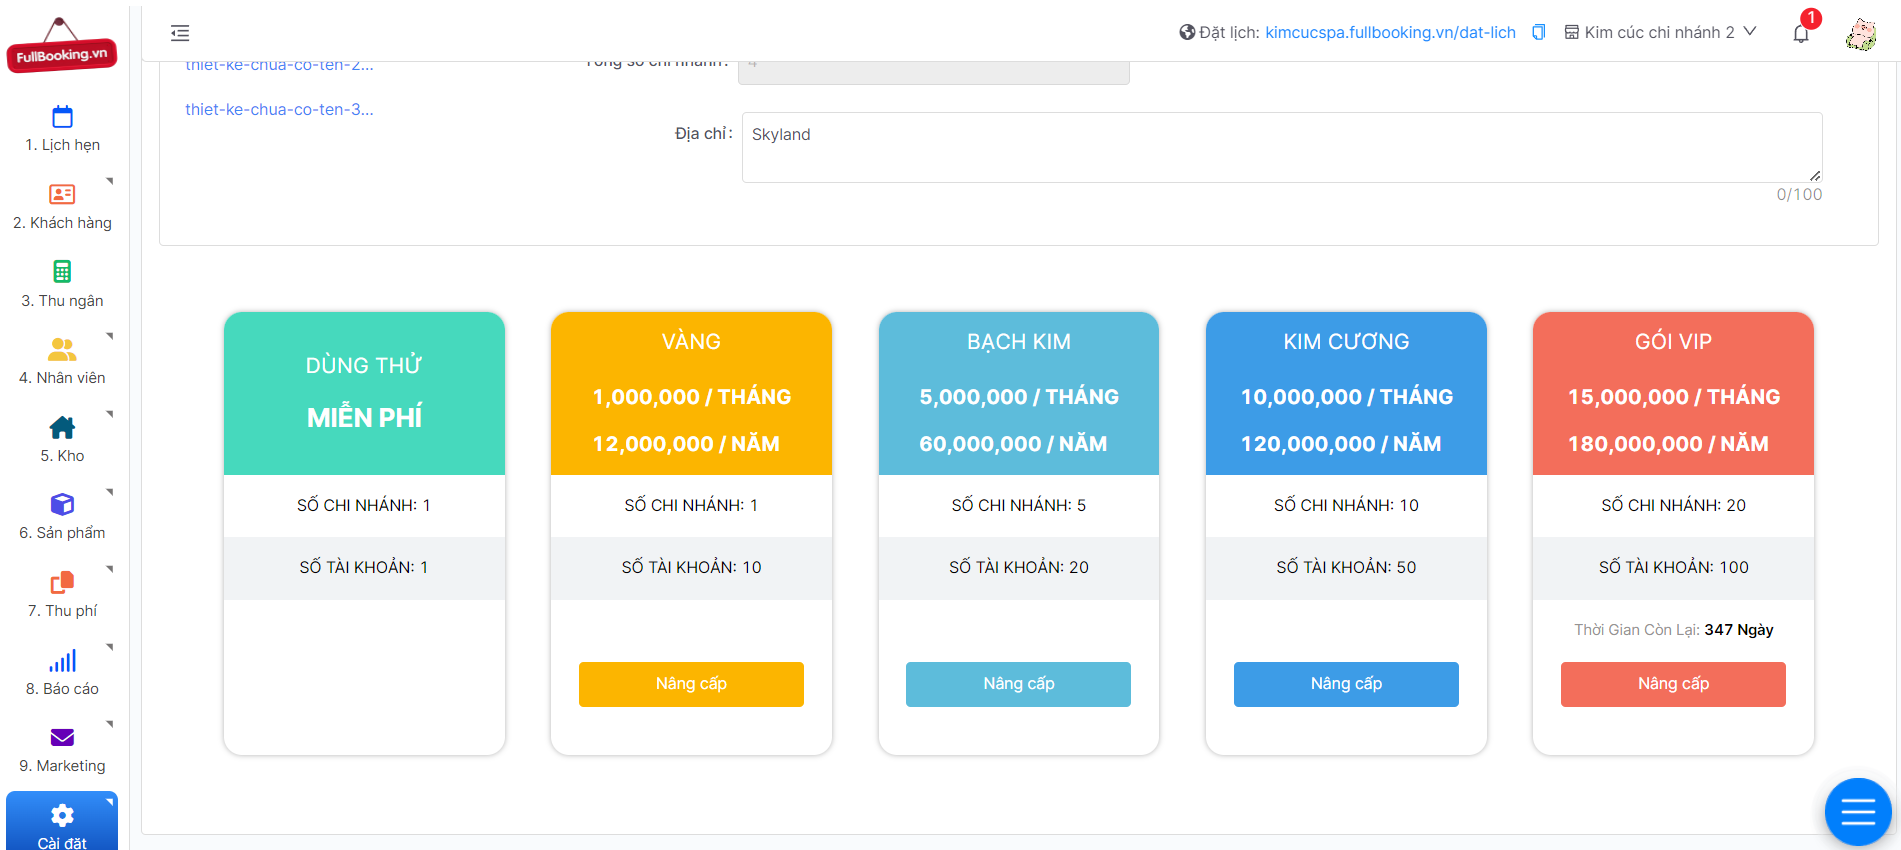Click Nâng cấp button for VÀNG plan
The height and width of the screenshot is (850, 1901).
point(691,684)
